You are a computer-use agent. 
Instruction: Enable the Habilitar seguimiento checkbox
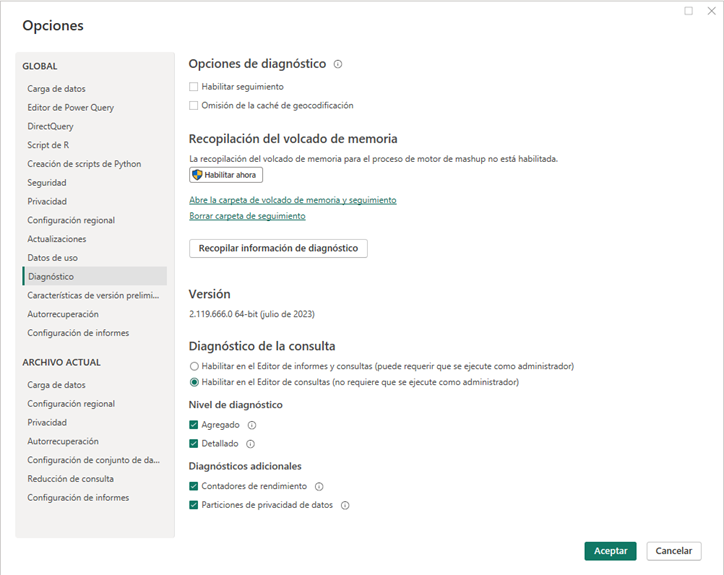pyautogui.click(x=193, y=86)
